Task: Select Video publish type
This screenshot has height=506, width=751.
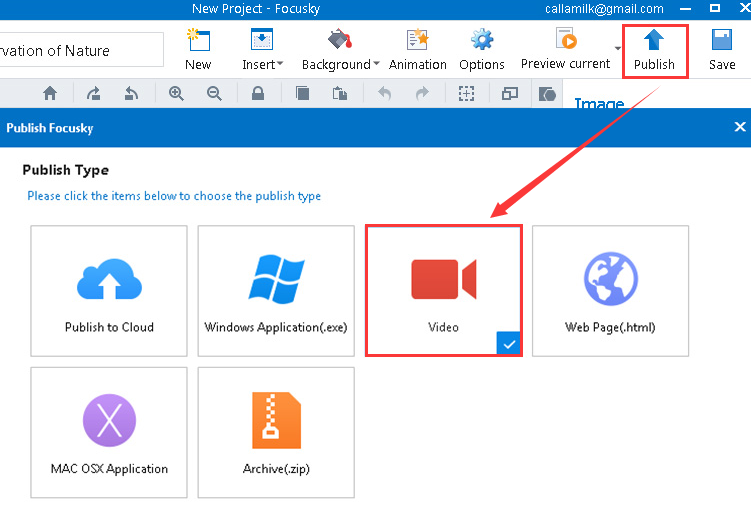Action: [x=443, y=290]
